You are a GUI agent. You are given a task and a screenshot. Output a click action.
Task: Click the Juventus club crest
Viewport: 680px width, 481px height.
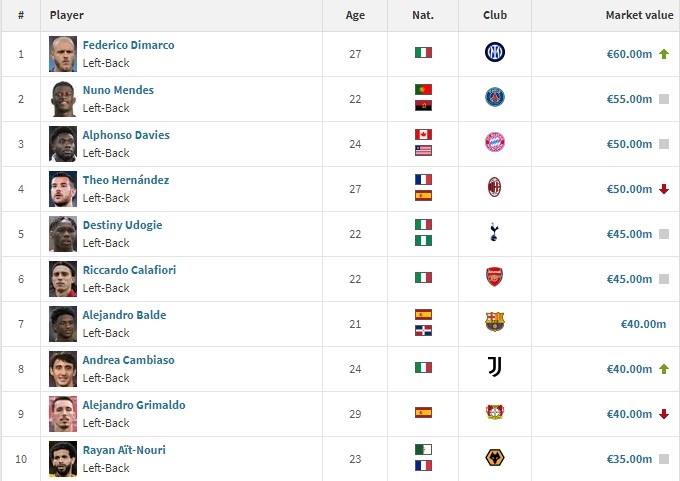pos(494,368)
